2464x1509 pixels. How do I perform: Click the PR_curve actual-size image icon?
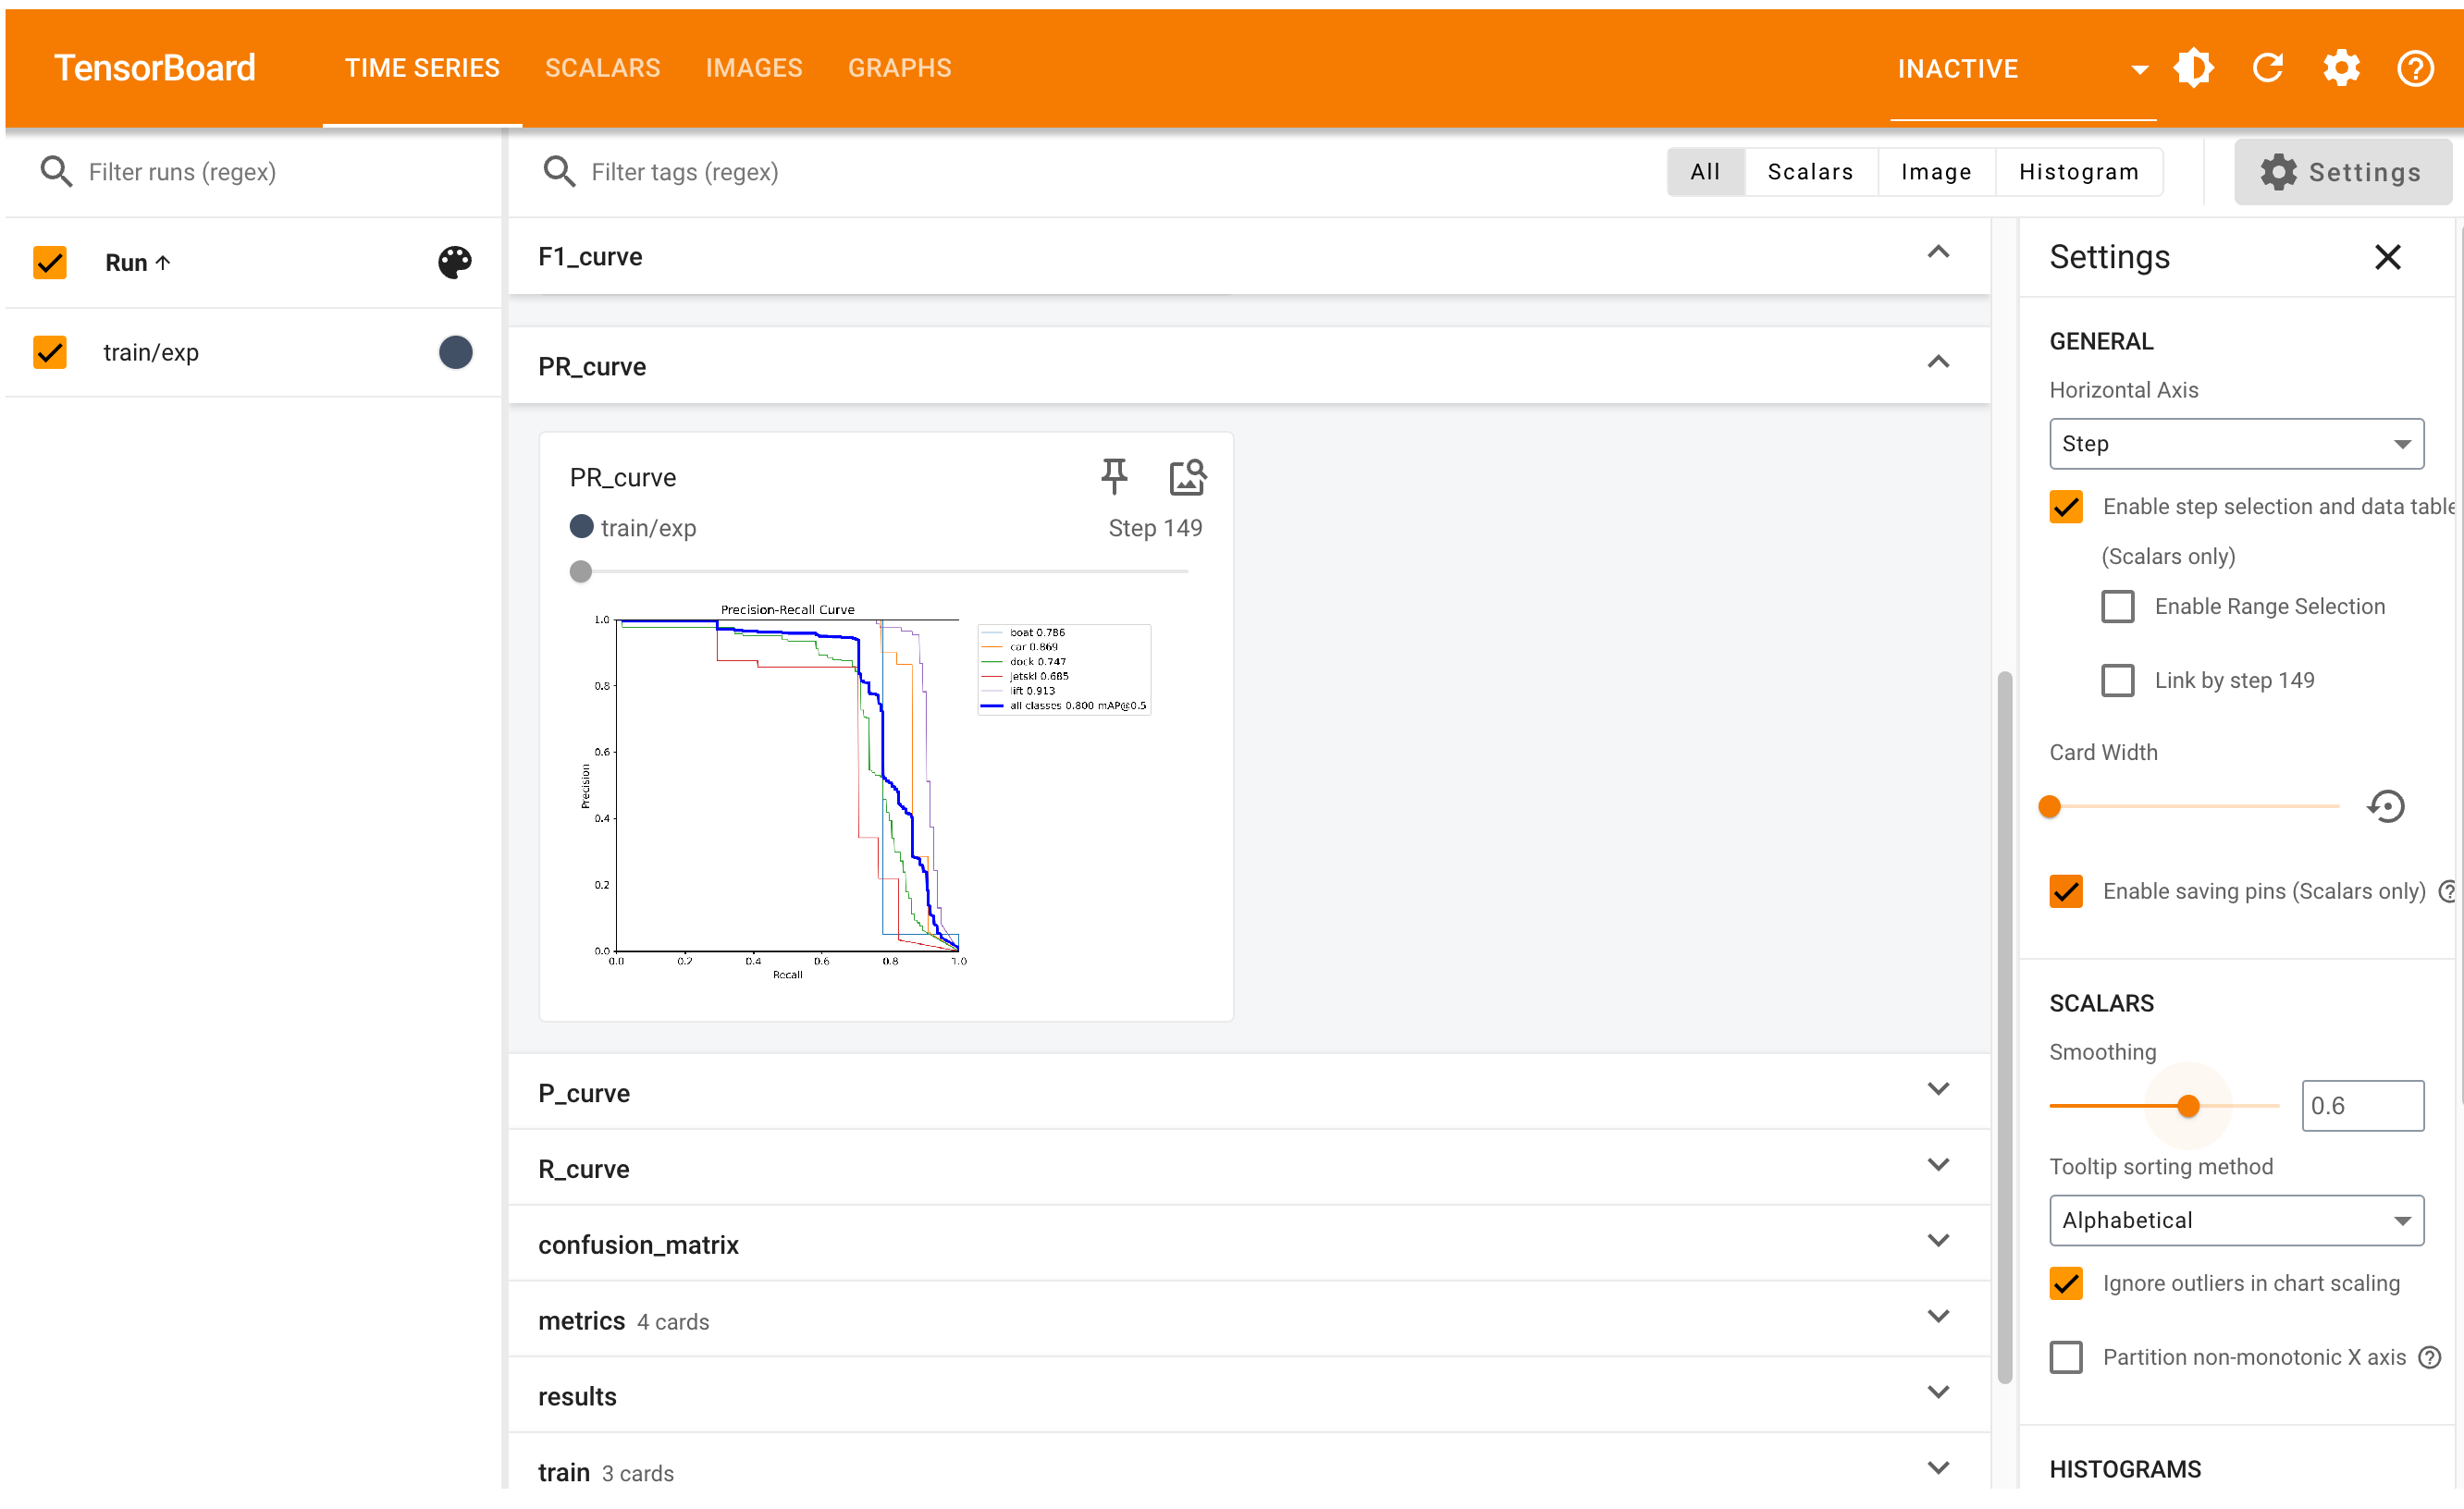(1187, 477)
